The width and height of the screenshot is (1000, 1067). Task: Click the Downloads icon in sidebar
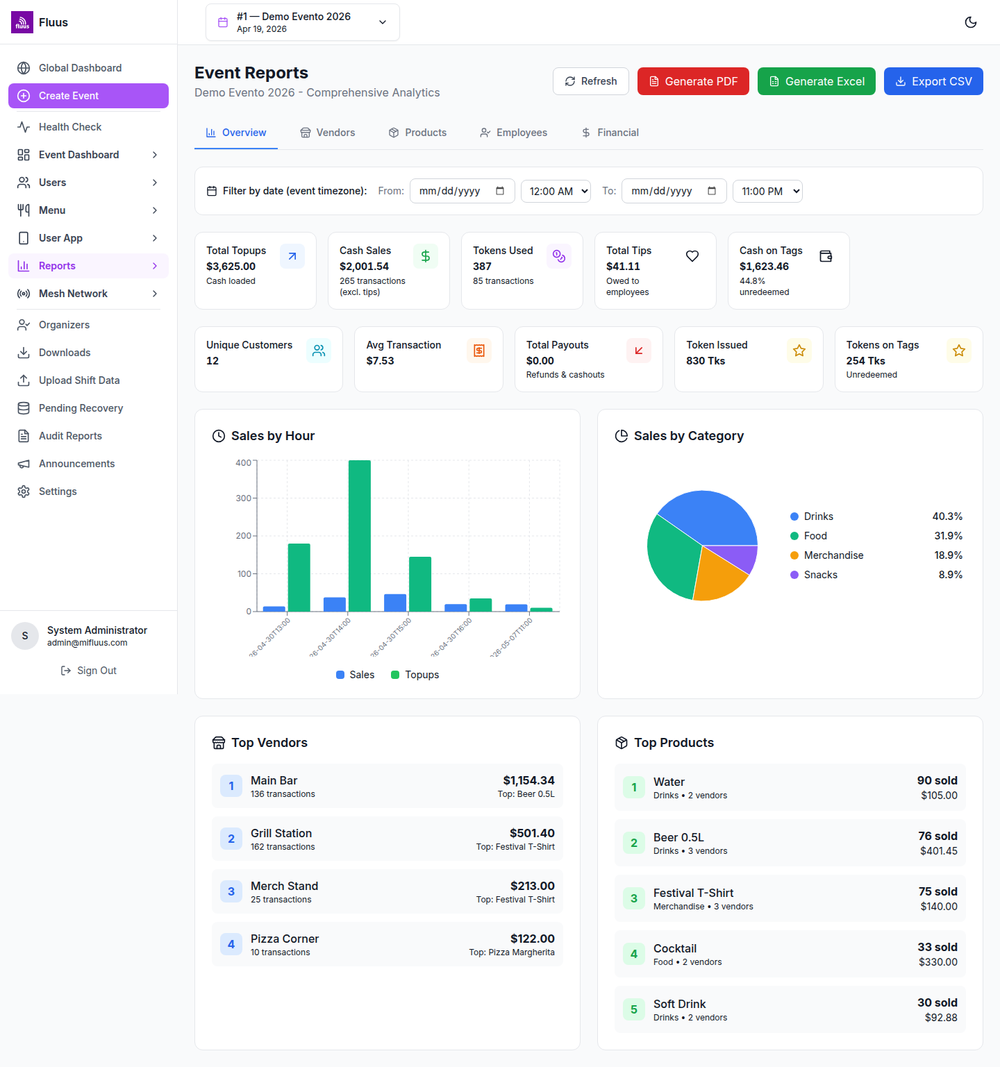(x=23, y=353)
